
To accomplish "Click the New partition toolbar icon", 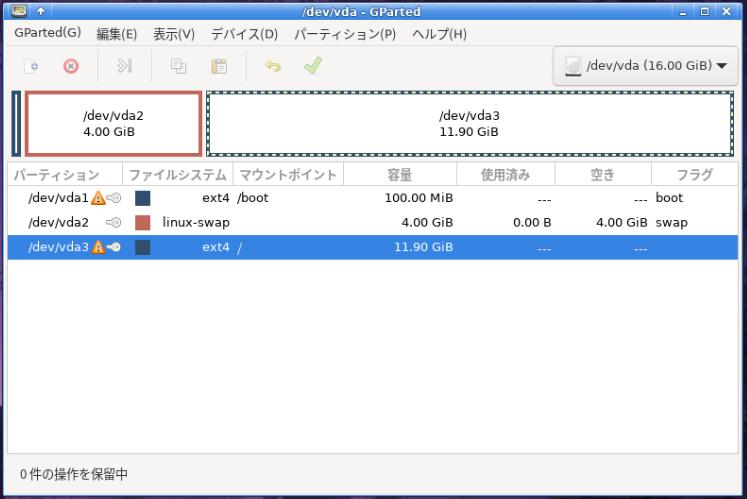I will [32, 66].
